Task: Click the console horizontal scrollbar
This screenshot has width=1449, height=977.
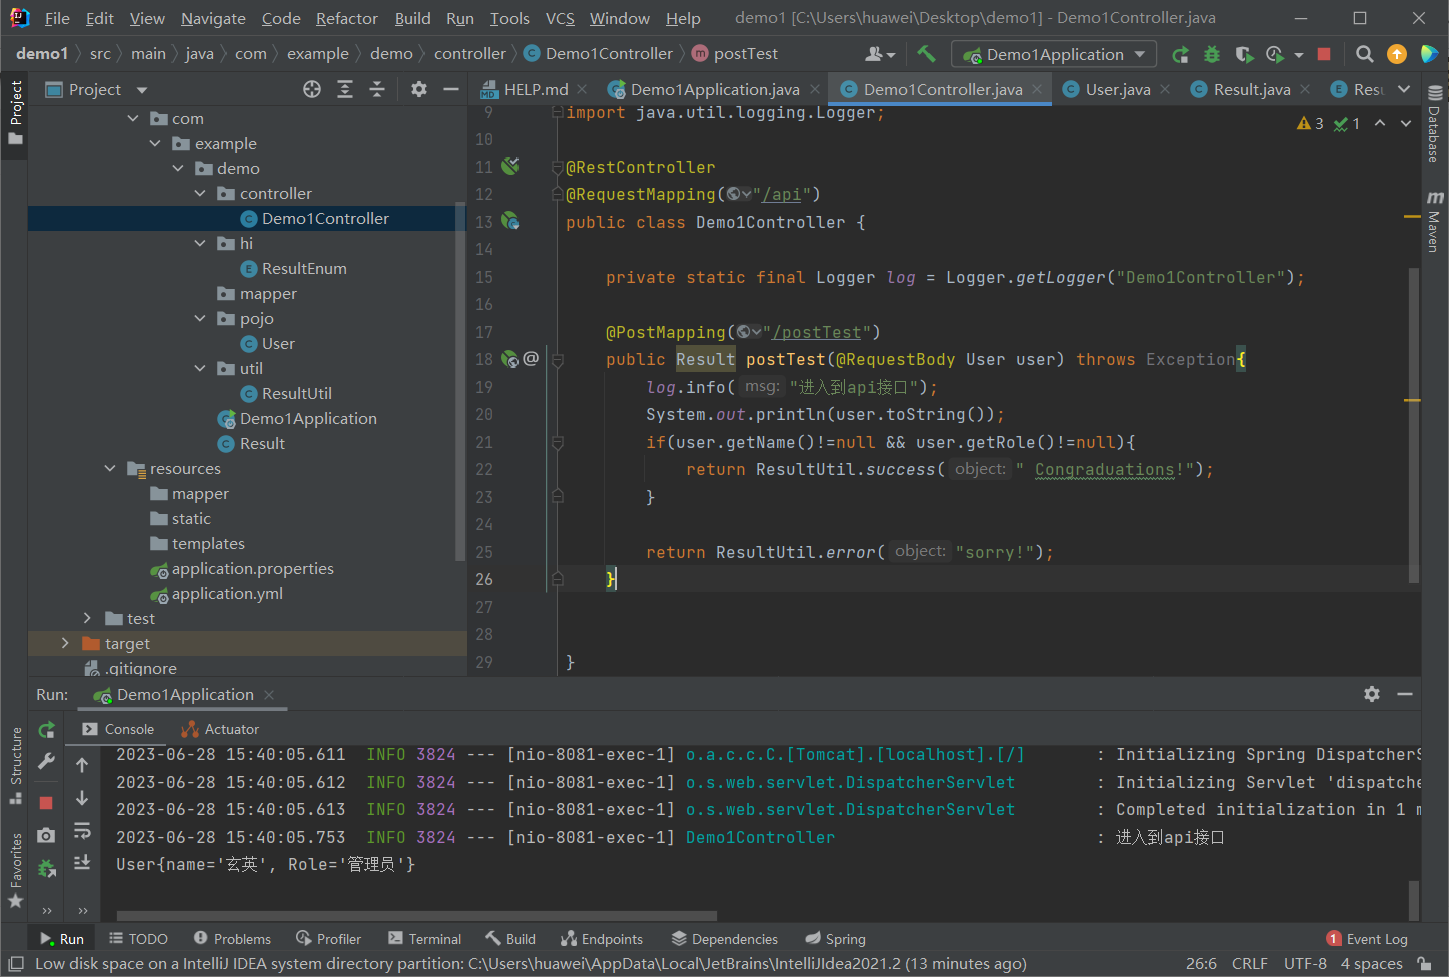Action: tap(416, 915)
